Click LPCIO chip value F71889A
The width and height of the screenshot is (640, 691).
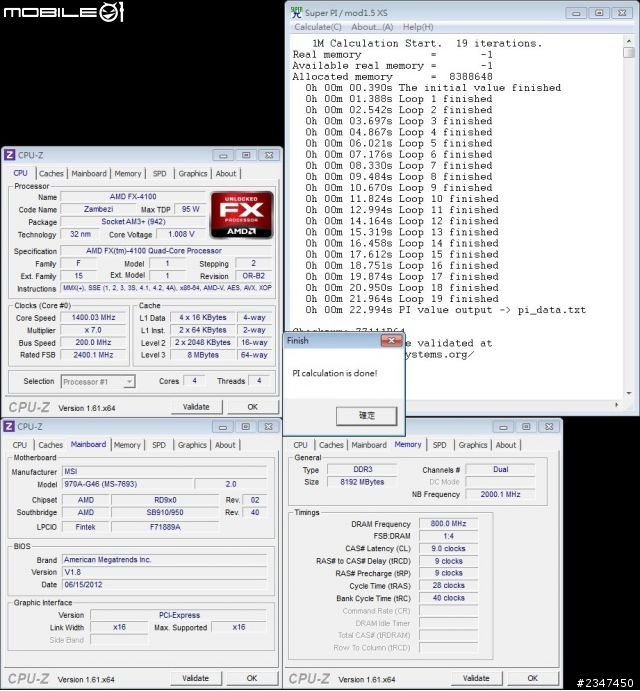tap(165, 527)
